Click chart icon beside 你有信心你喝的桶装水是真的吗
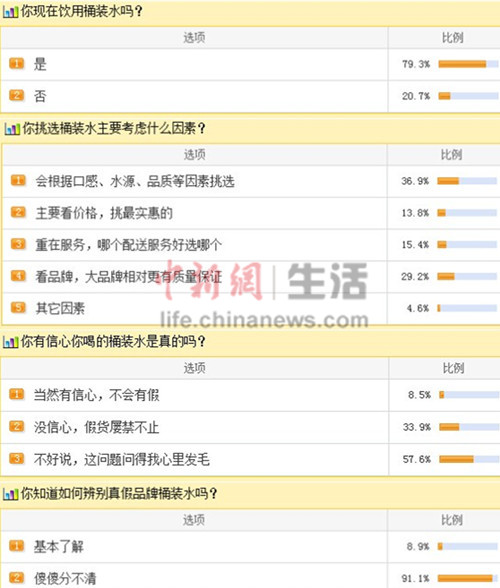Screen dimensions: 500x588 [10, 342]
